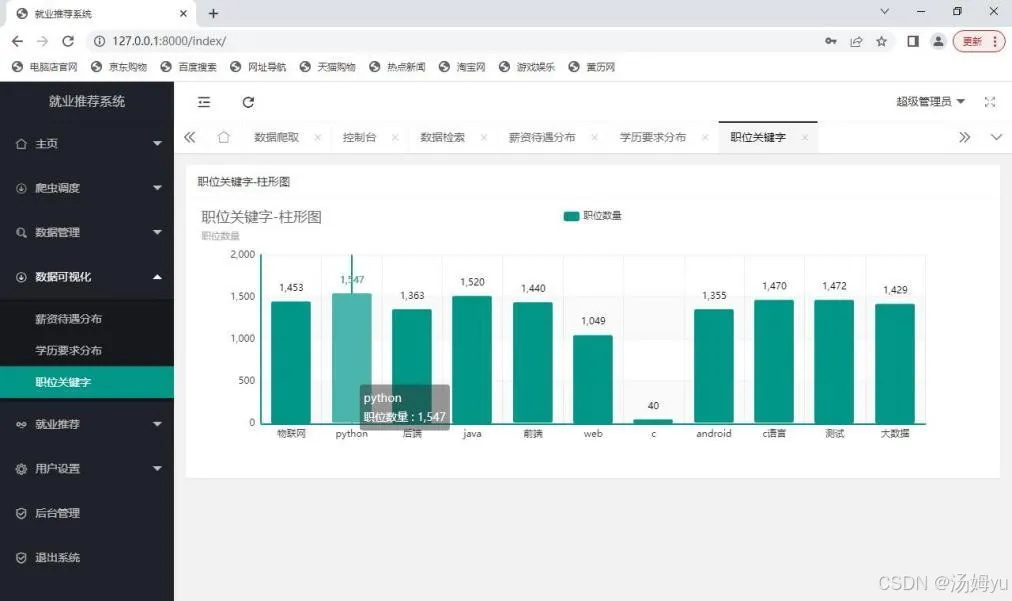The width and height of the screenshot is (1012, 601).
Task: Close the 学历要求分布 tab
Action: click(705, 138)
